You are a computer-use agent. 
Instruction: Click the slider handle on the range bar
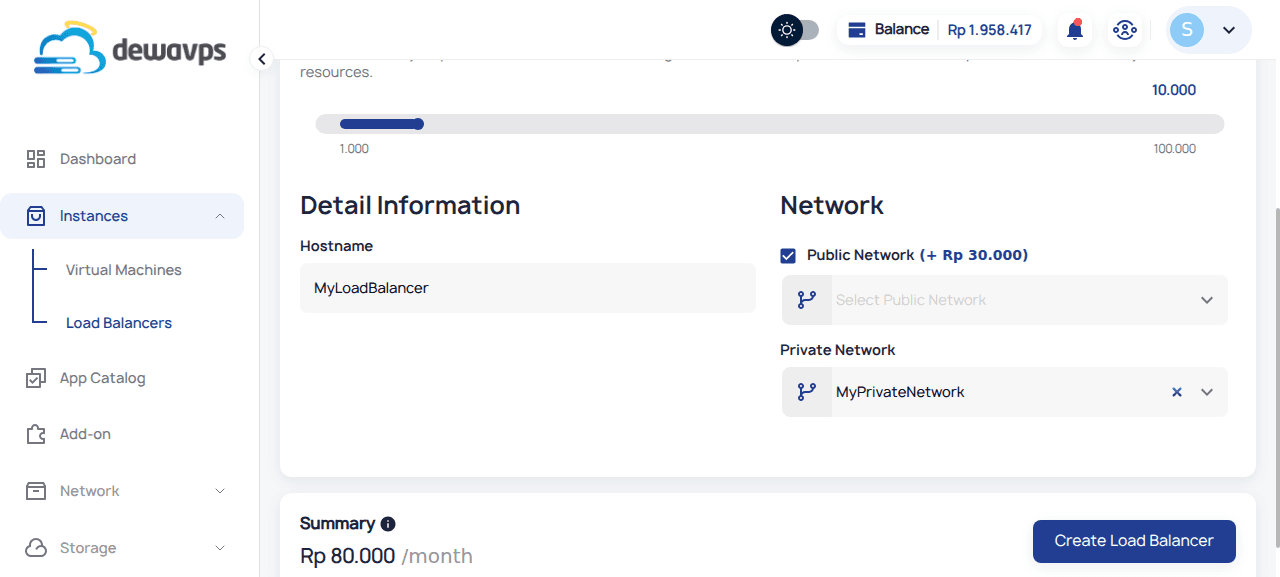tap(418, 124)
